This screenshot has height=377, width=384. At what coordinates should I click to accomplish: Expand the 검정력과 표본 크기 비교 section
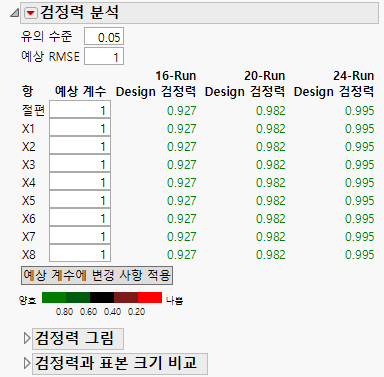pyautogui.click(x=27, y=363)
